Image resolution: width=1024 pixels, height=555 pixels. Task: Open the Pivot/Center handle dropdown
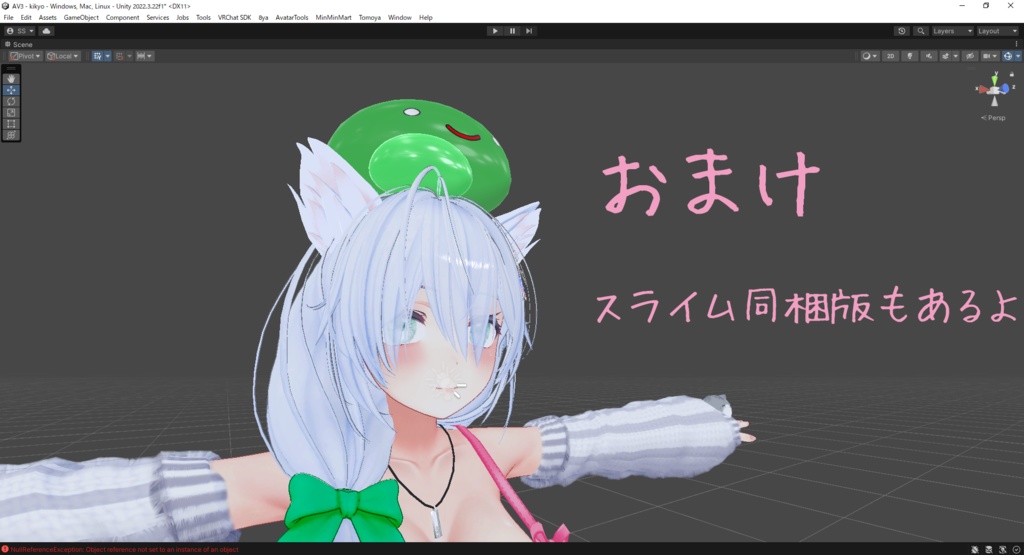[x=25, y=56]
